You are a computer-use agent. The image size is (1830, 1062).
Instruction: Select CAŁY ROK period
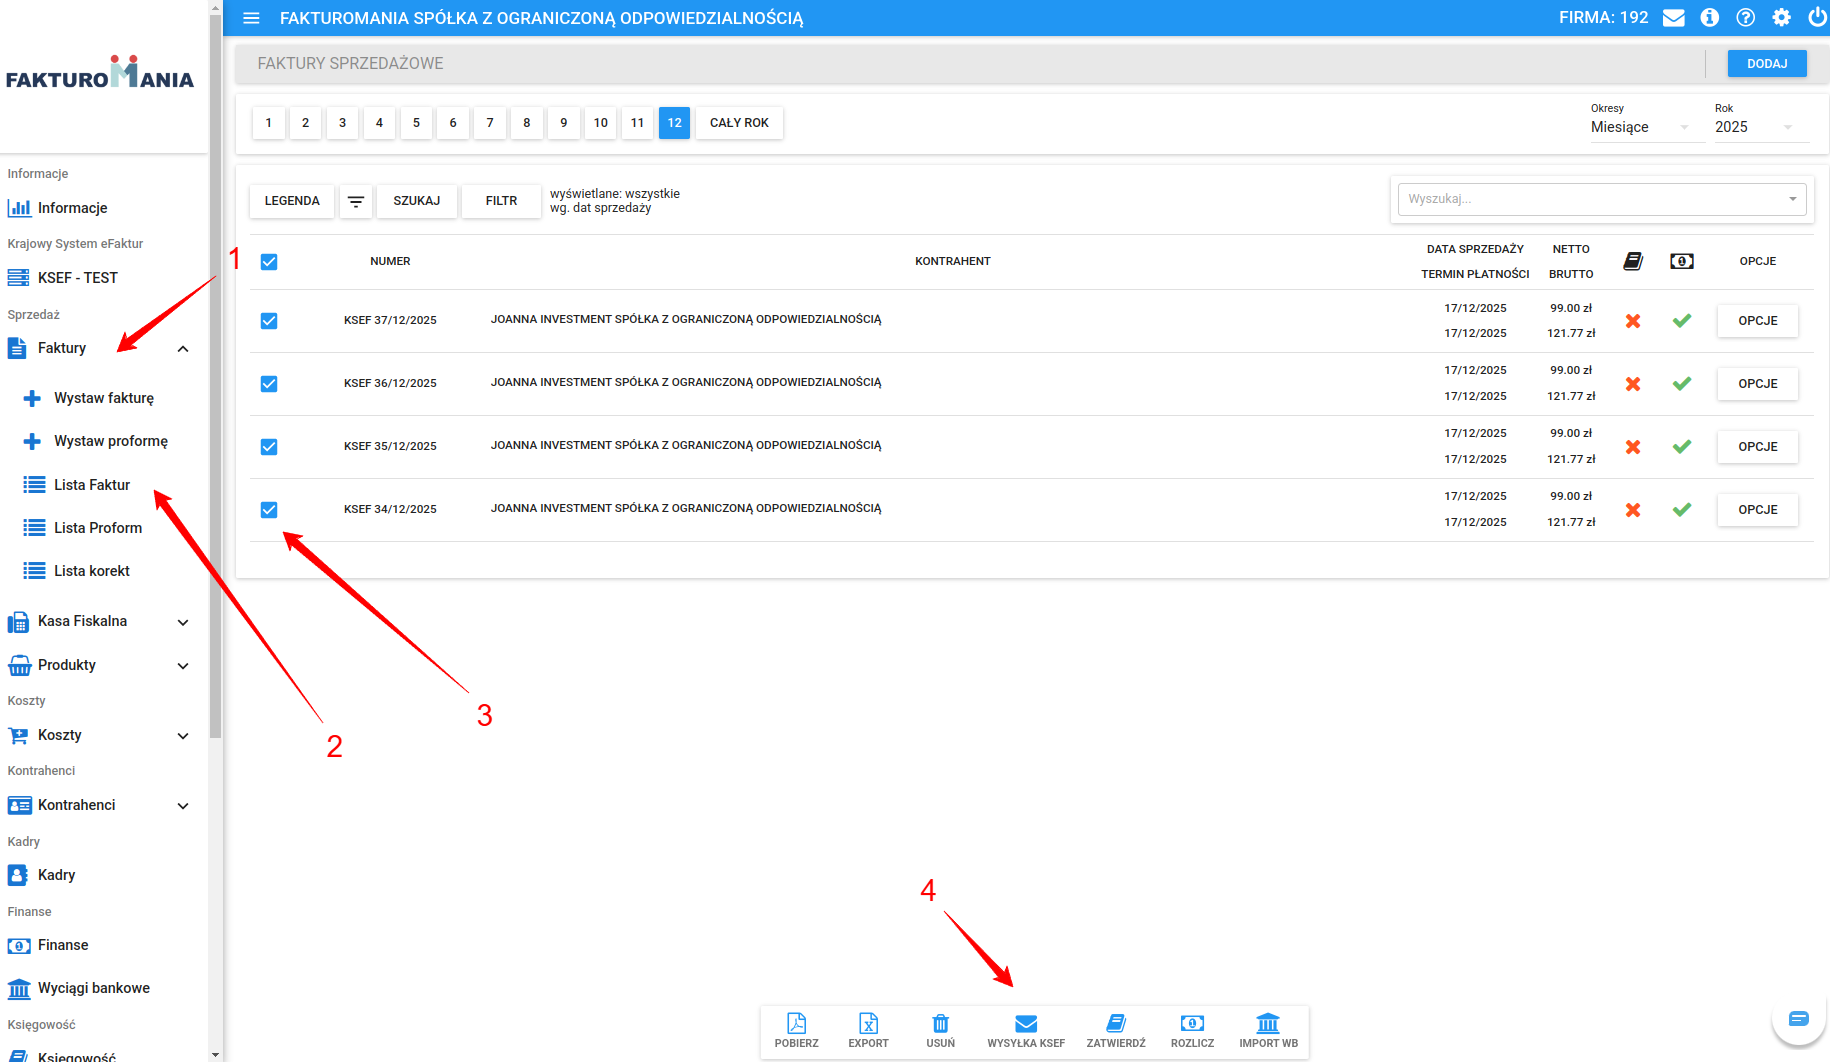click(x=739, y=123)
